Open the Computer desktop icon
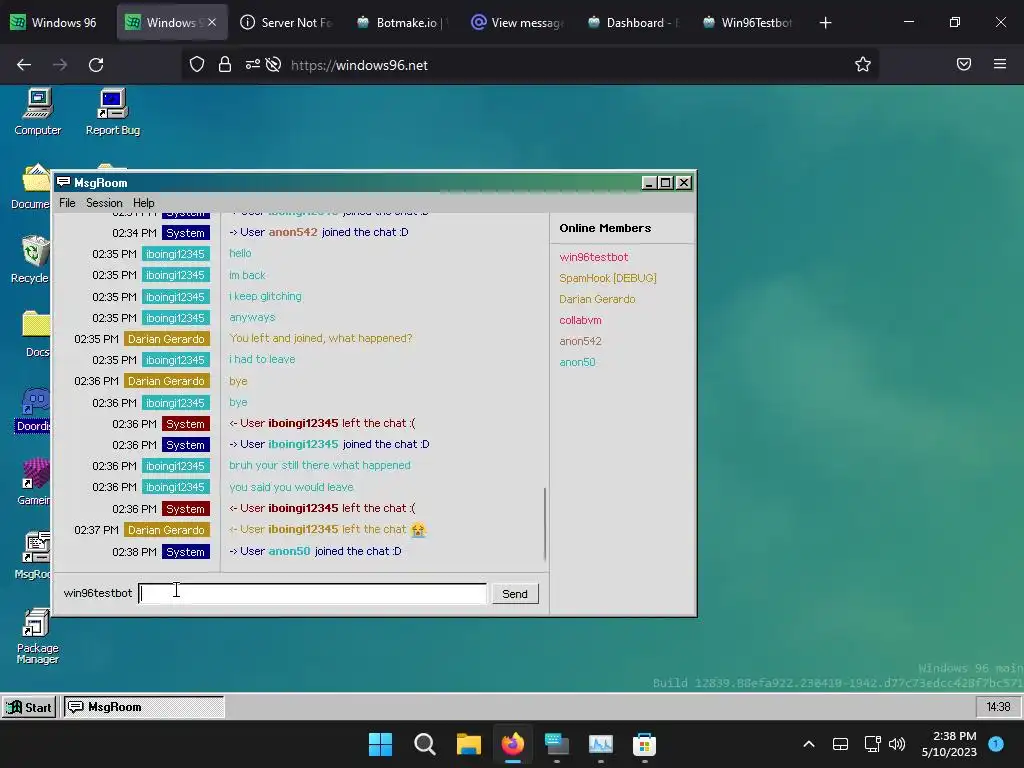The height and width of the screenshot is (768, 1024). (37, 112)
